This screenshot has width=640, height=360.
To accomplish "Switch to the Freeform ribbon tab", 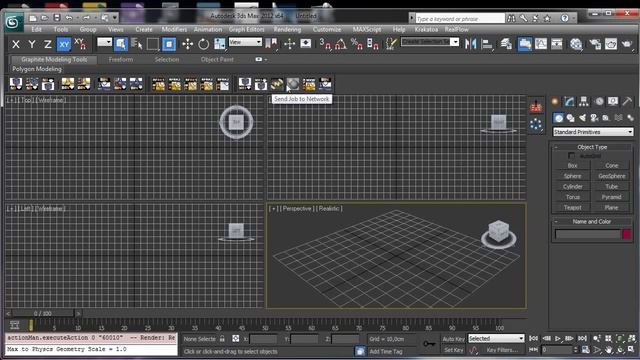I will click(x=121, y=60).
